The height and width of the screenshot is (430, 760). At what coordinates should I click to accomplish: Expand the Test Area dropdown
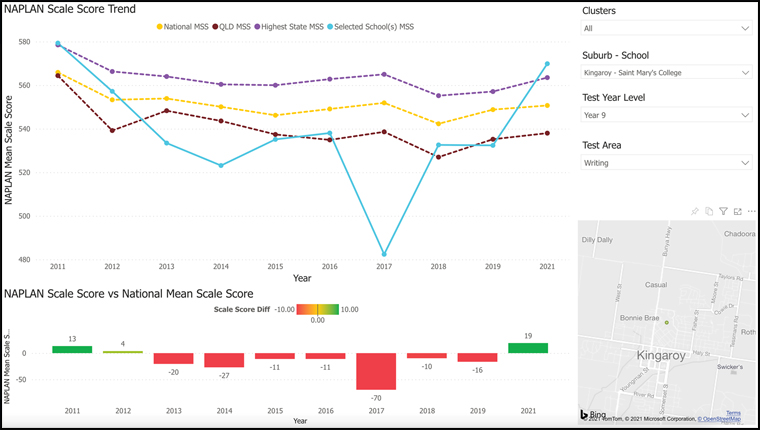(666, 162)
